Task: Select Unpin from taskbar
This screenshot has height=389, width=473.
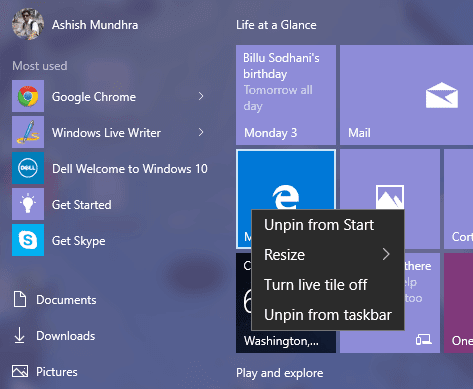Action: tap(328, 315)
